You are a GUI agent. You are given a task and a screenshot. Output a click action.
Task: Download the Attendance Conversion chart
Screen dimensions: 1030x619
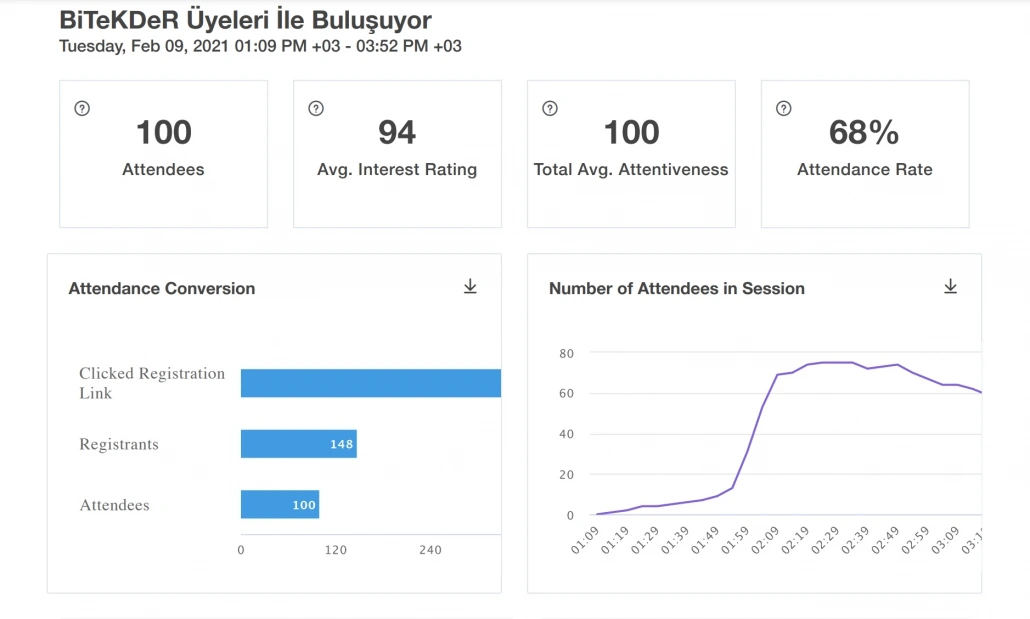470,287
